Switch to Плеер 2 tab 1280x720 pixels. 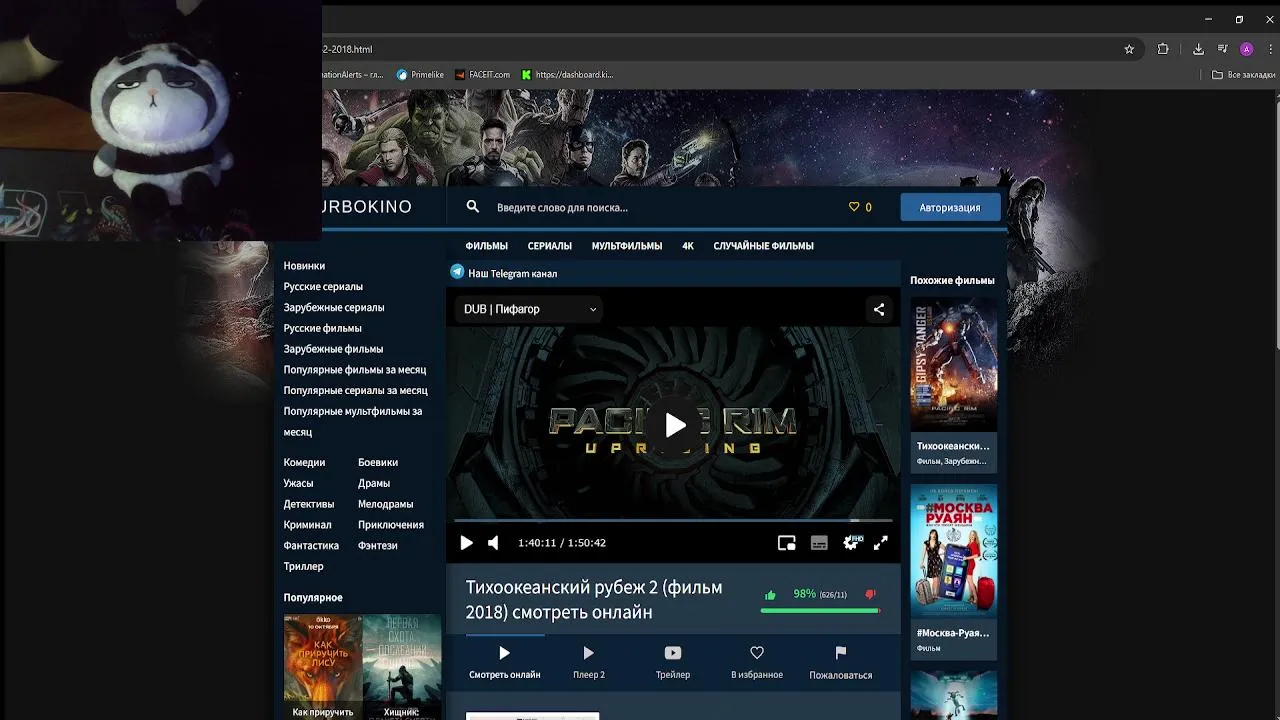[589, 663]
